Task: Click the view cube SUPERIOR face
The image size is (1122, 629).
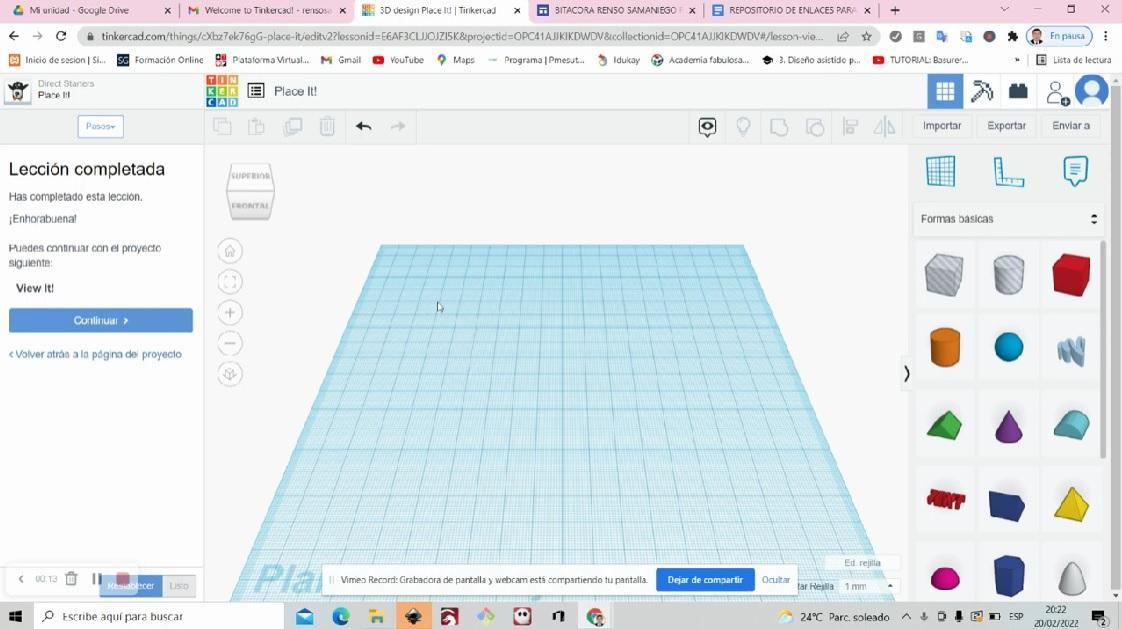Action: [250, 176]
